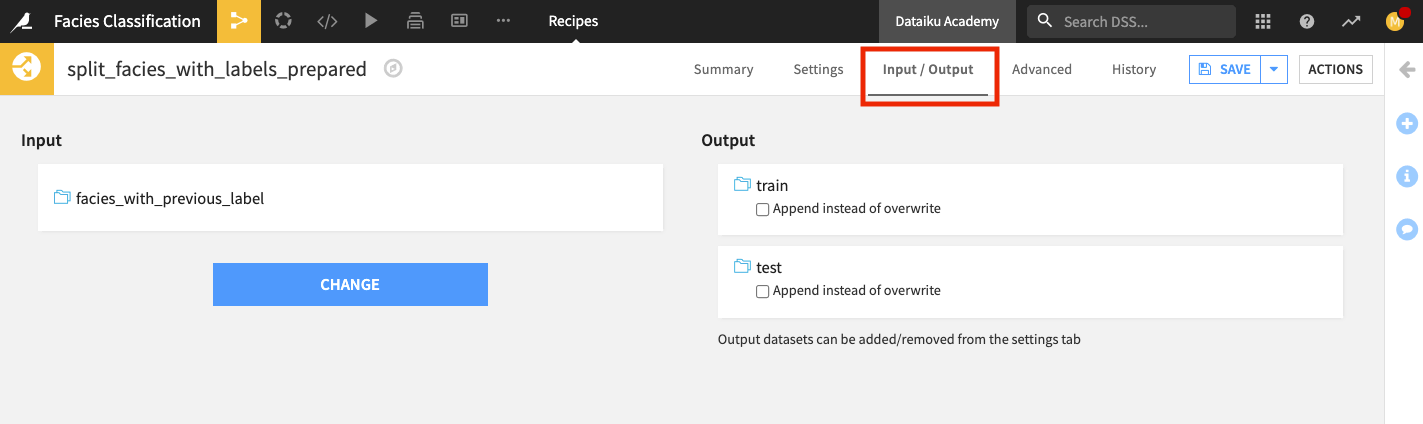This screenshot has height=424, width=1423.
Task: Open the info icon in right sidebar
Action: click(1407, 176)
